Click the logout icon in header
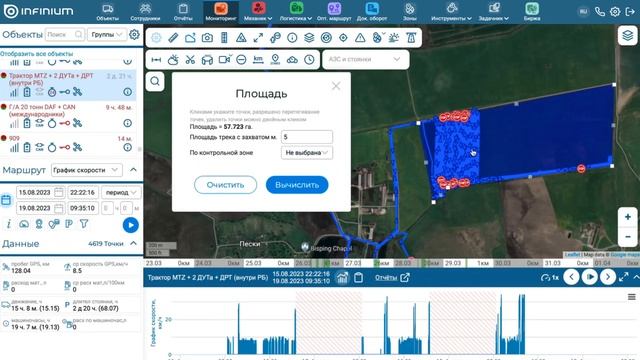Viewport: 640px width, 360px height. pos(630,11)
